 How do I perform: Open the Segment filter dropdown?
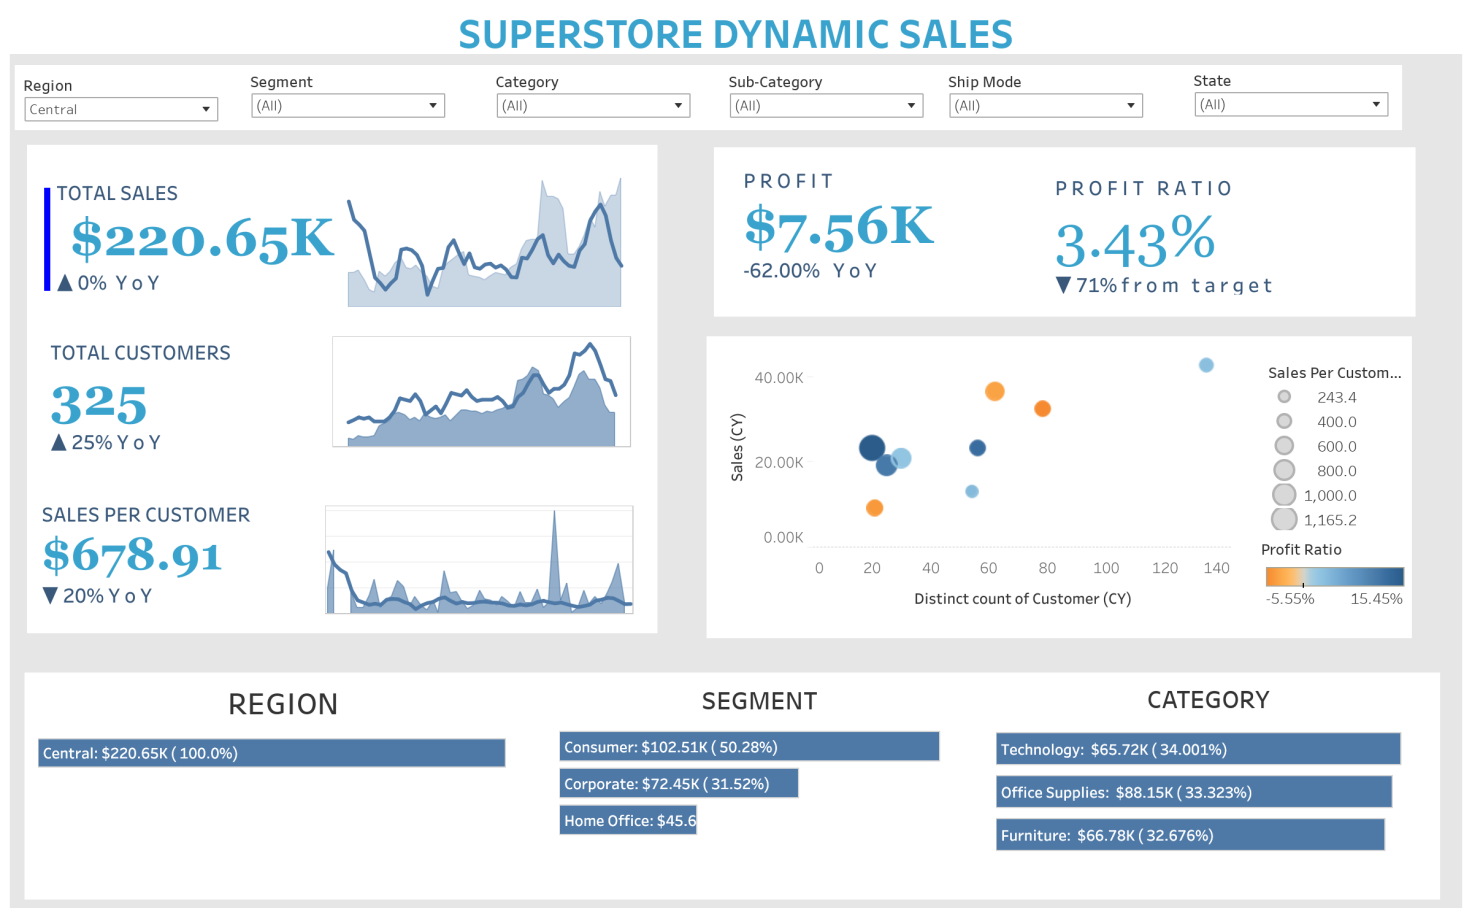[348, 105]
